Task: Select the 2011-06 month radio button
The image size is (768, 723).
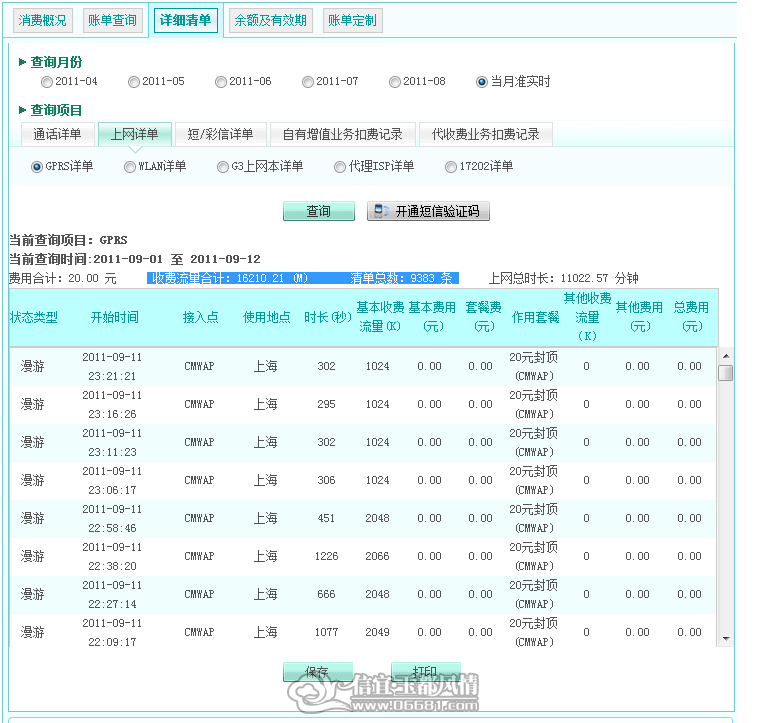Action: tap(220, 82)
